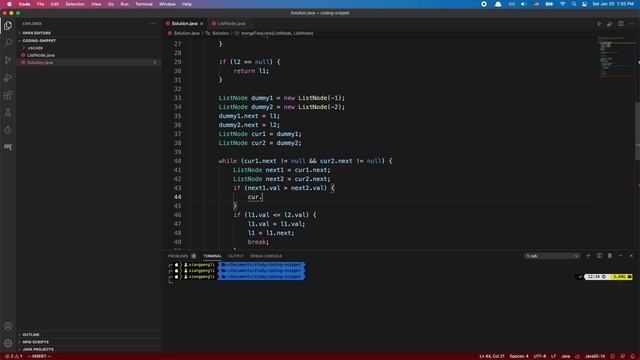Open macOS Control Center icon

click(584, 4)
